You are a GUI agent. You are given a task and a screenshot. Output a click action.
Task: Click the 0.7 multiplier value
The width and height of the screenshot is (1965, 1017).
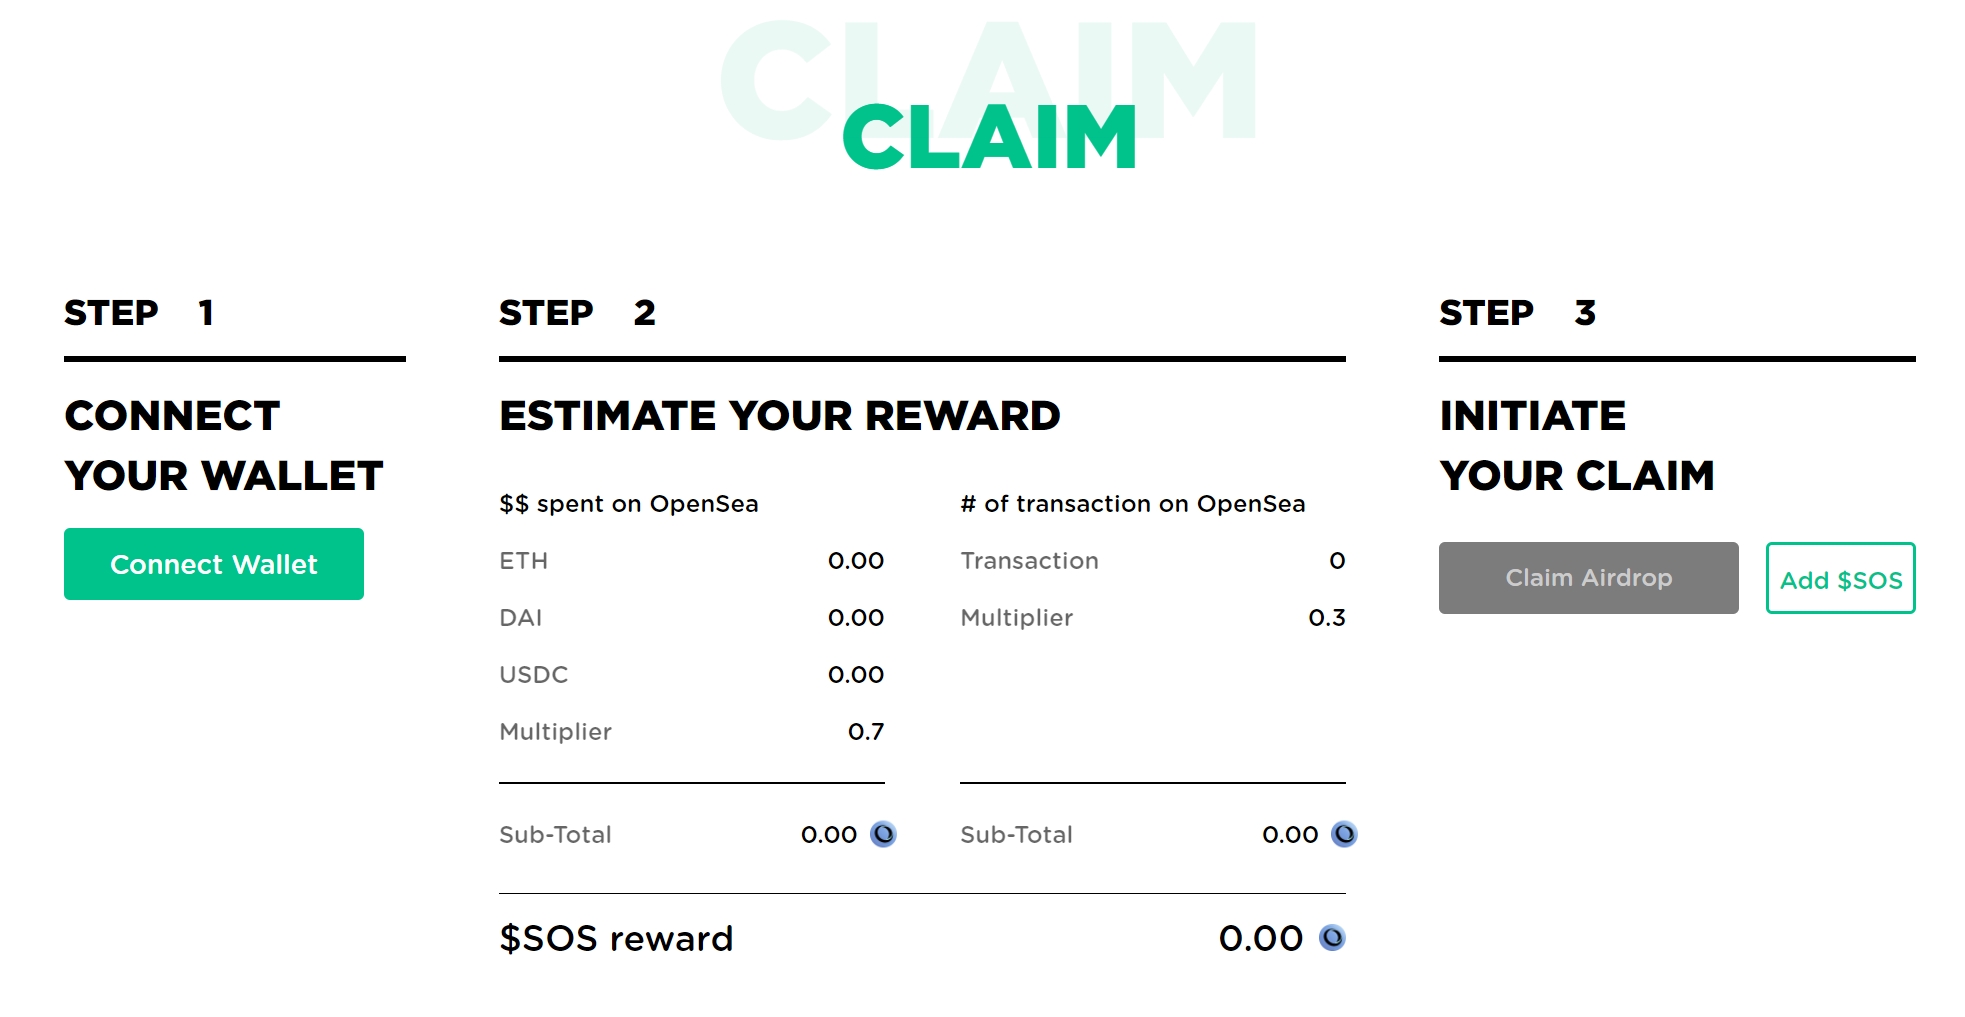point(865,732)
